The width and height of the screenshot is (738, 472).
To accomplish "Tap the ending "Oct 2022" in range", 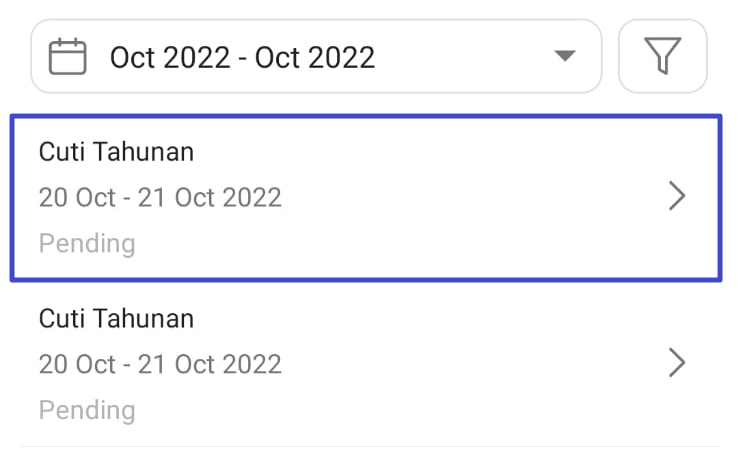I will (x=315, y=57).
